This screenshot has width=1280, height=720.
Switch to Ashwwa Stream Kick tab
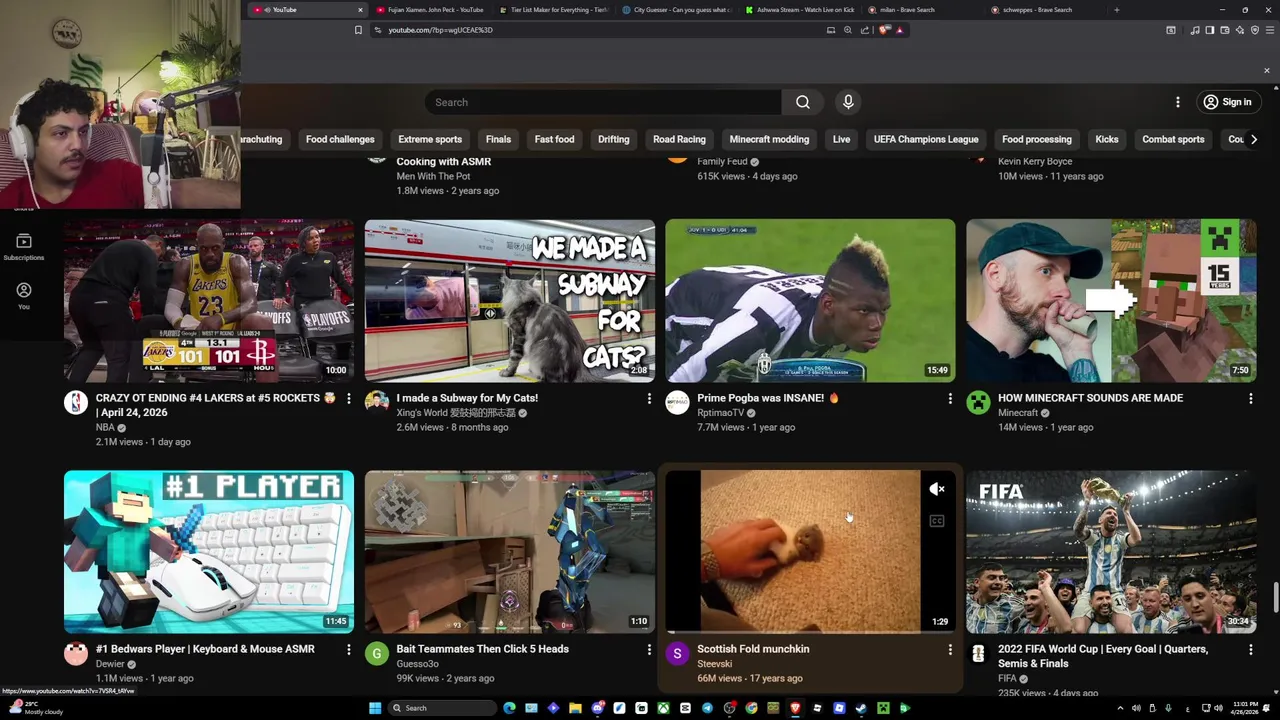[x=799, y=10]
